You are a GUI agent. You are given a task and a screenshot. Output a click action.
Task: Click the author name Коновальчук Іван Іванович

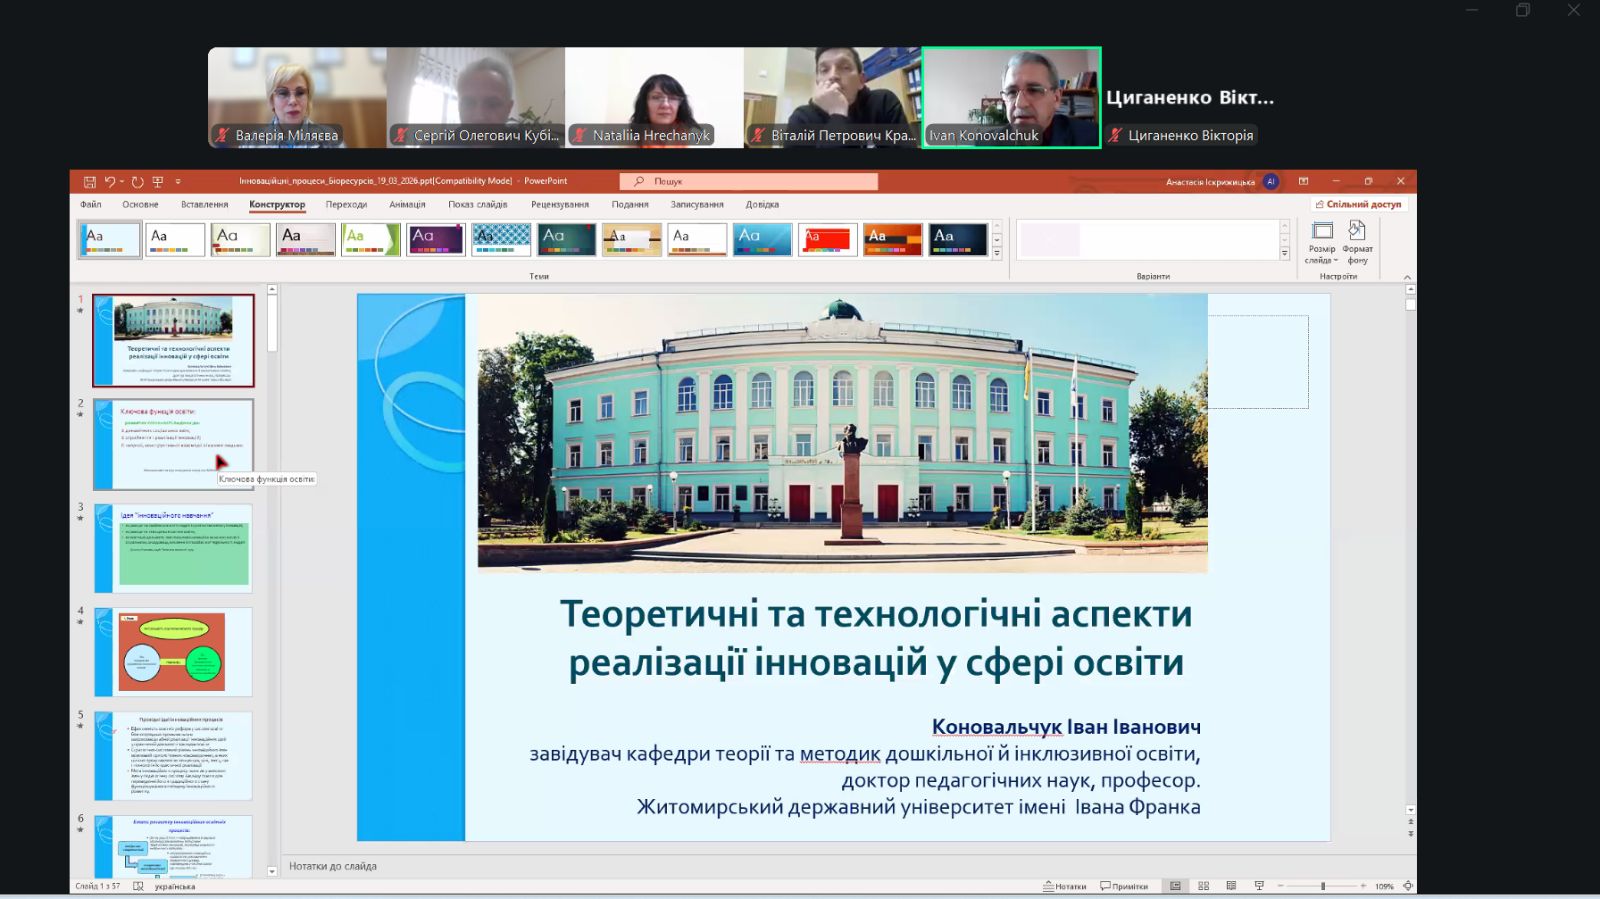[x=1066, y=727]
